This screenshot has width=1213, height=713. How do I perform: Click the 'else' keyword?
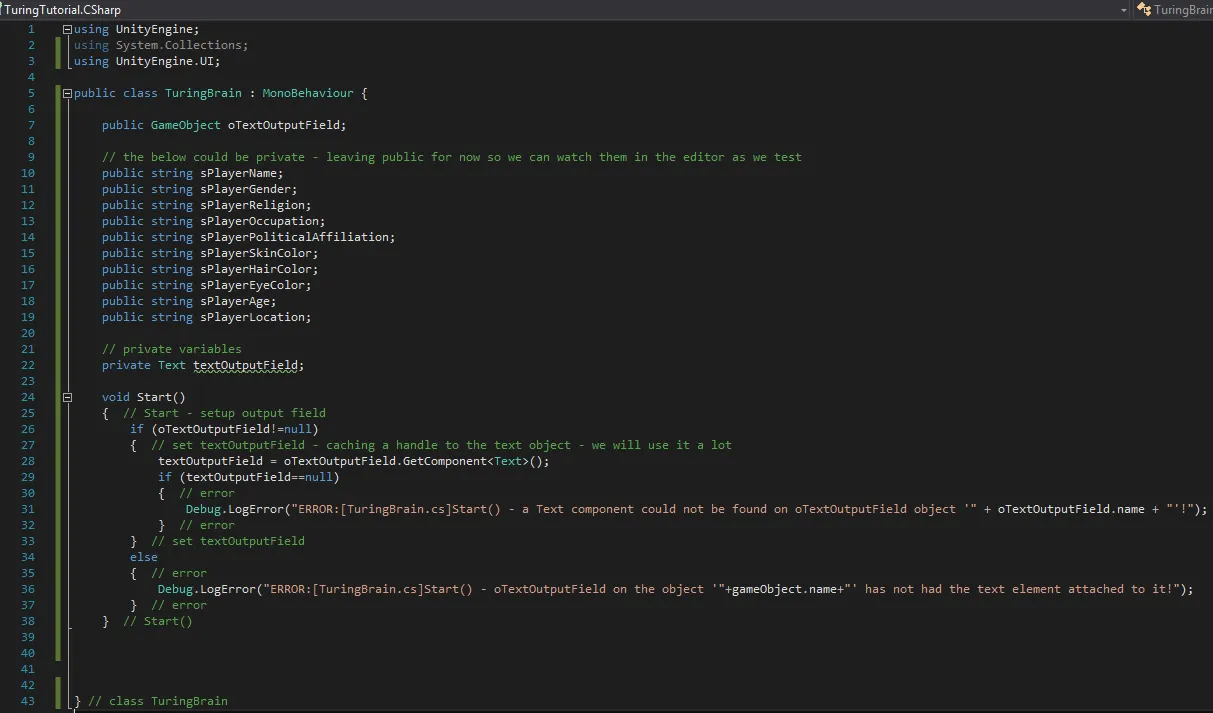coord(144,557)
